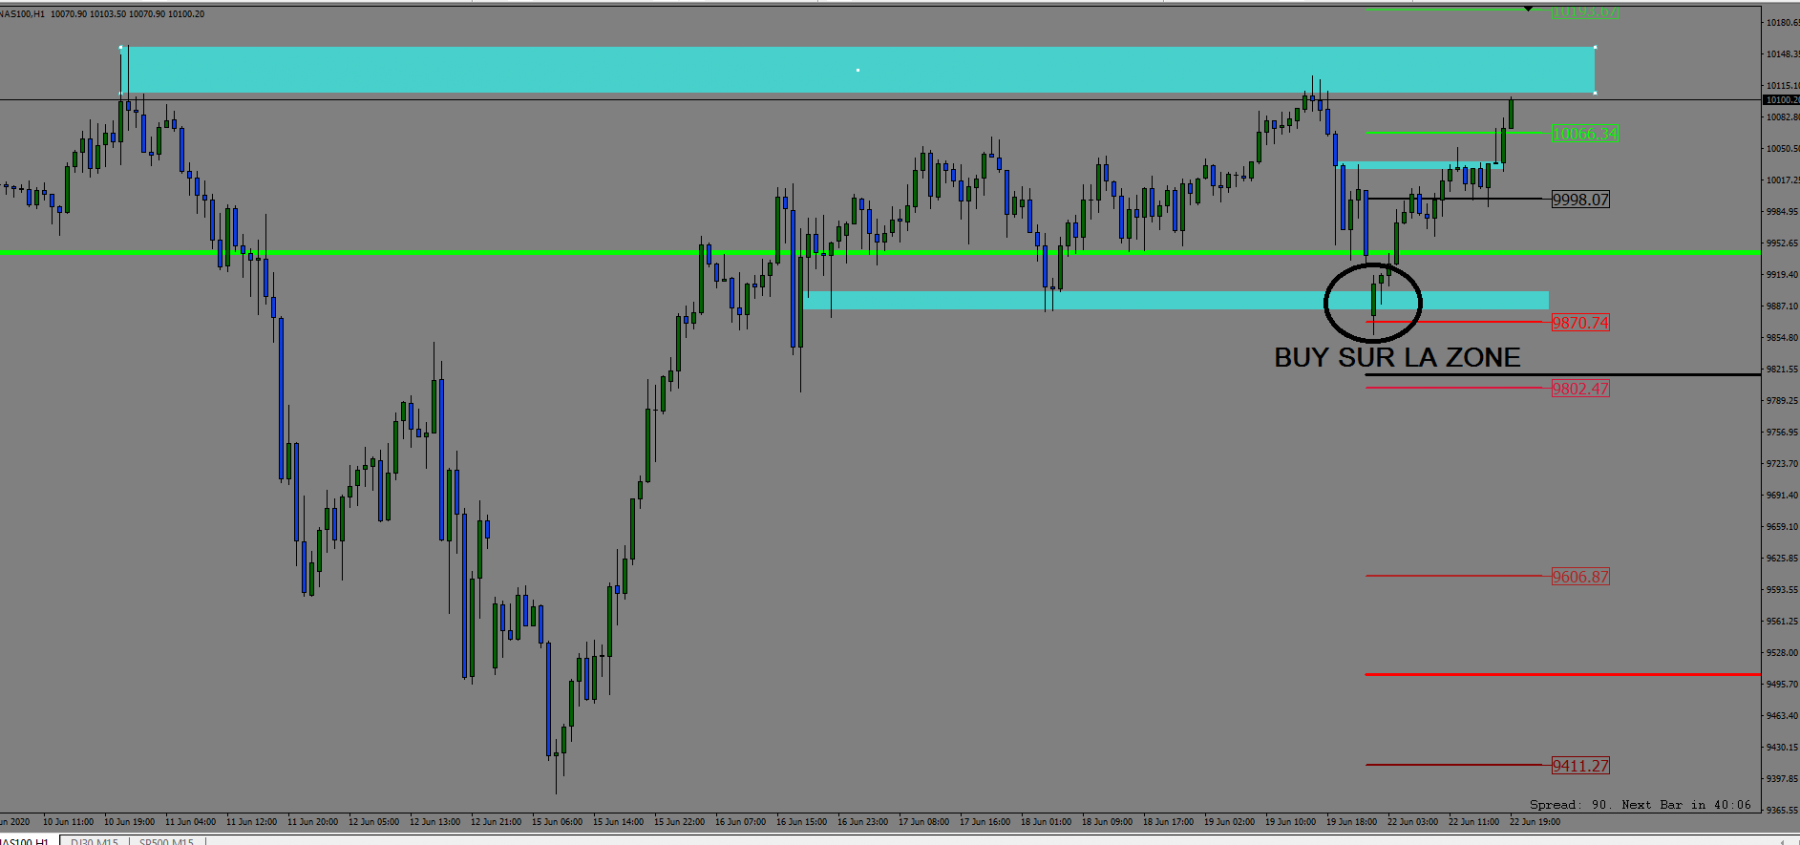
Task: Select the large top cyan resistance rectangle
Action: 857,70
